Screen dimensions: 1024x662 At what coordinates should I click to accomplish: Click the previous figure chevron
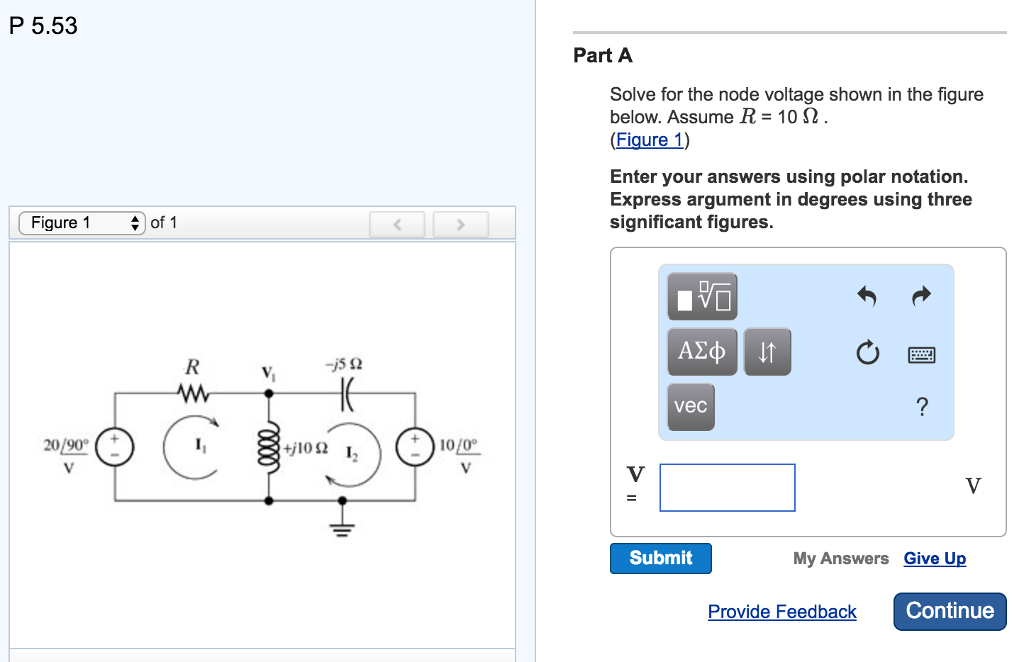point(397,223)
